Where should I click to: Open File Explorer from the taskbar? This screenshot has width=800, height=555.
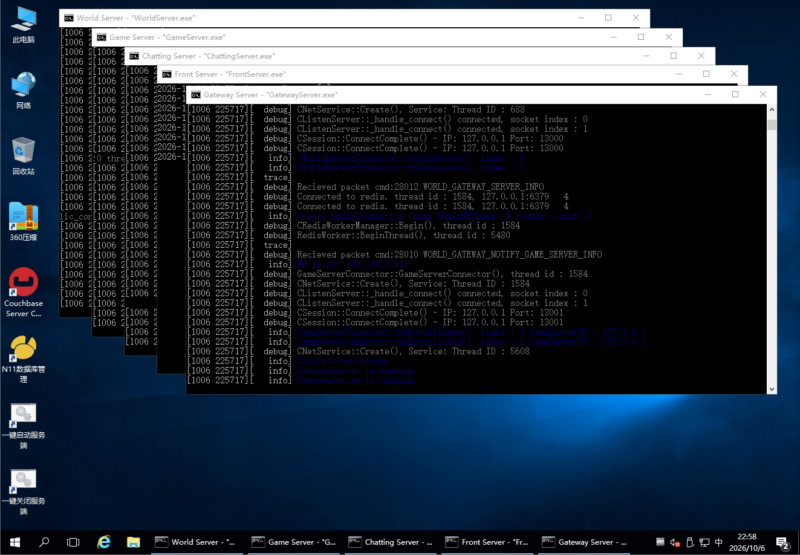click(x=134, y=542)
